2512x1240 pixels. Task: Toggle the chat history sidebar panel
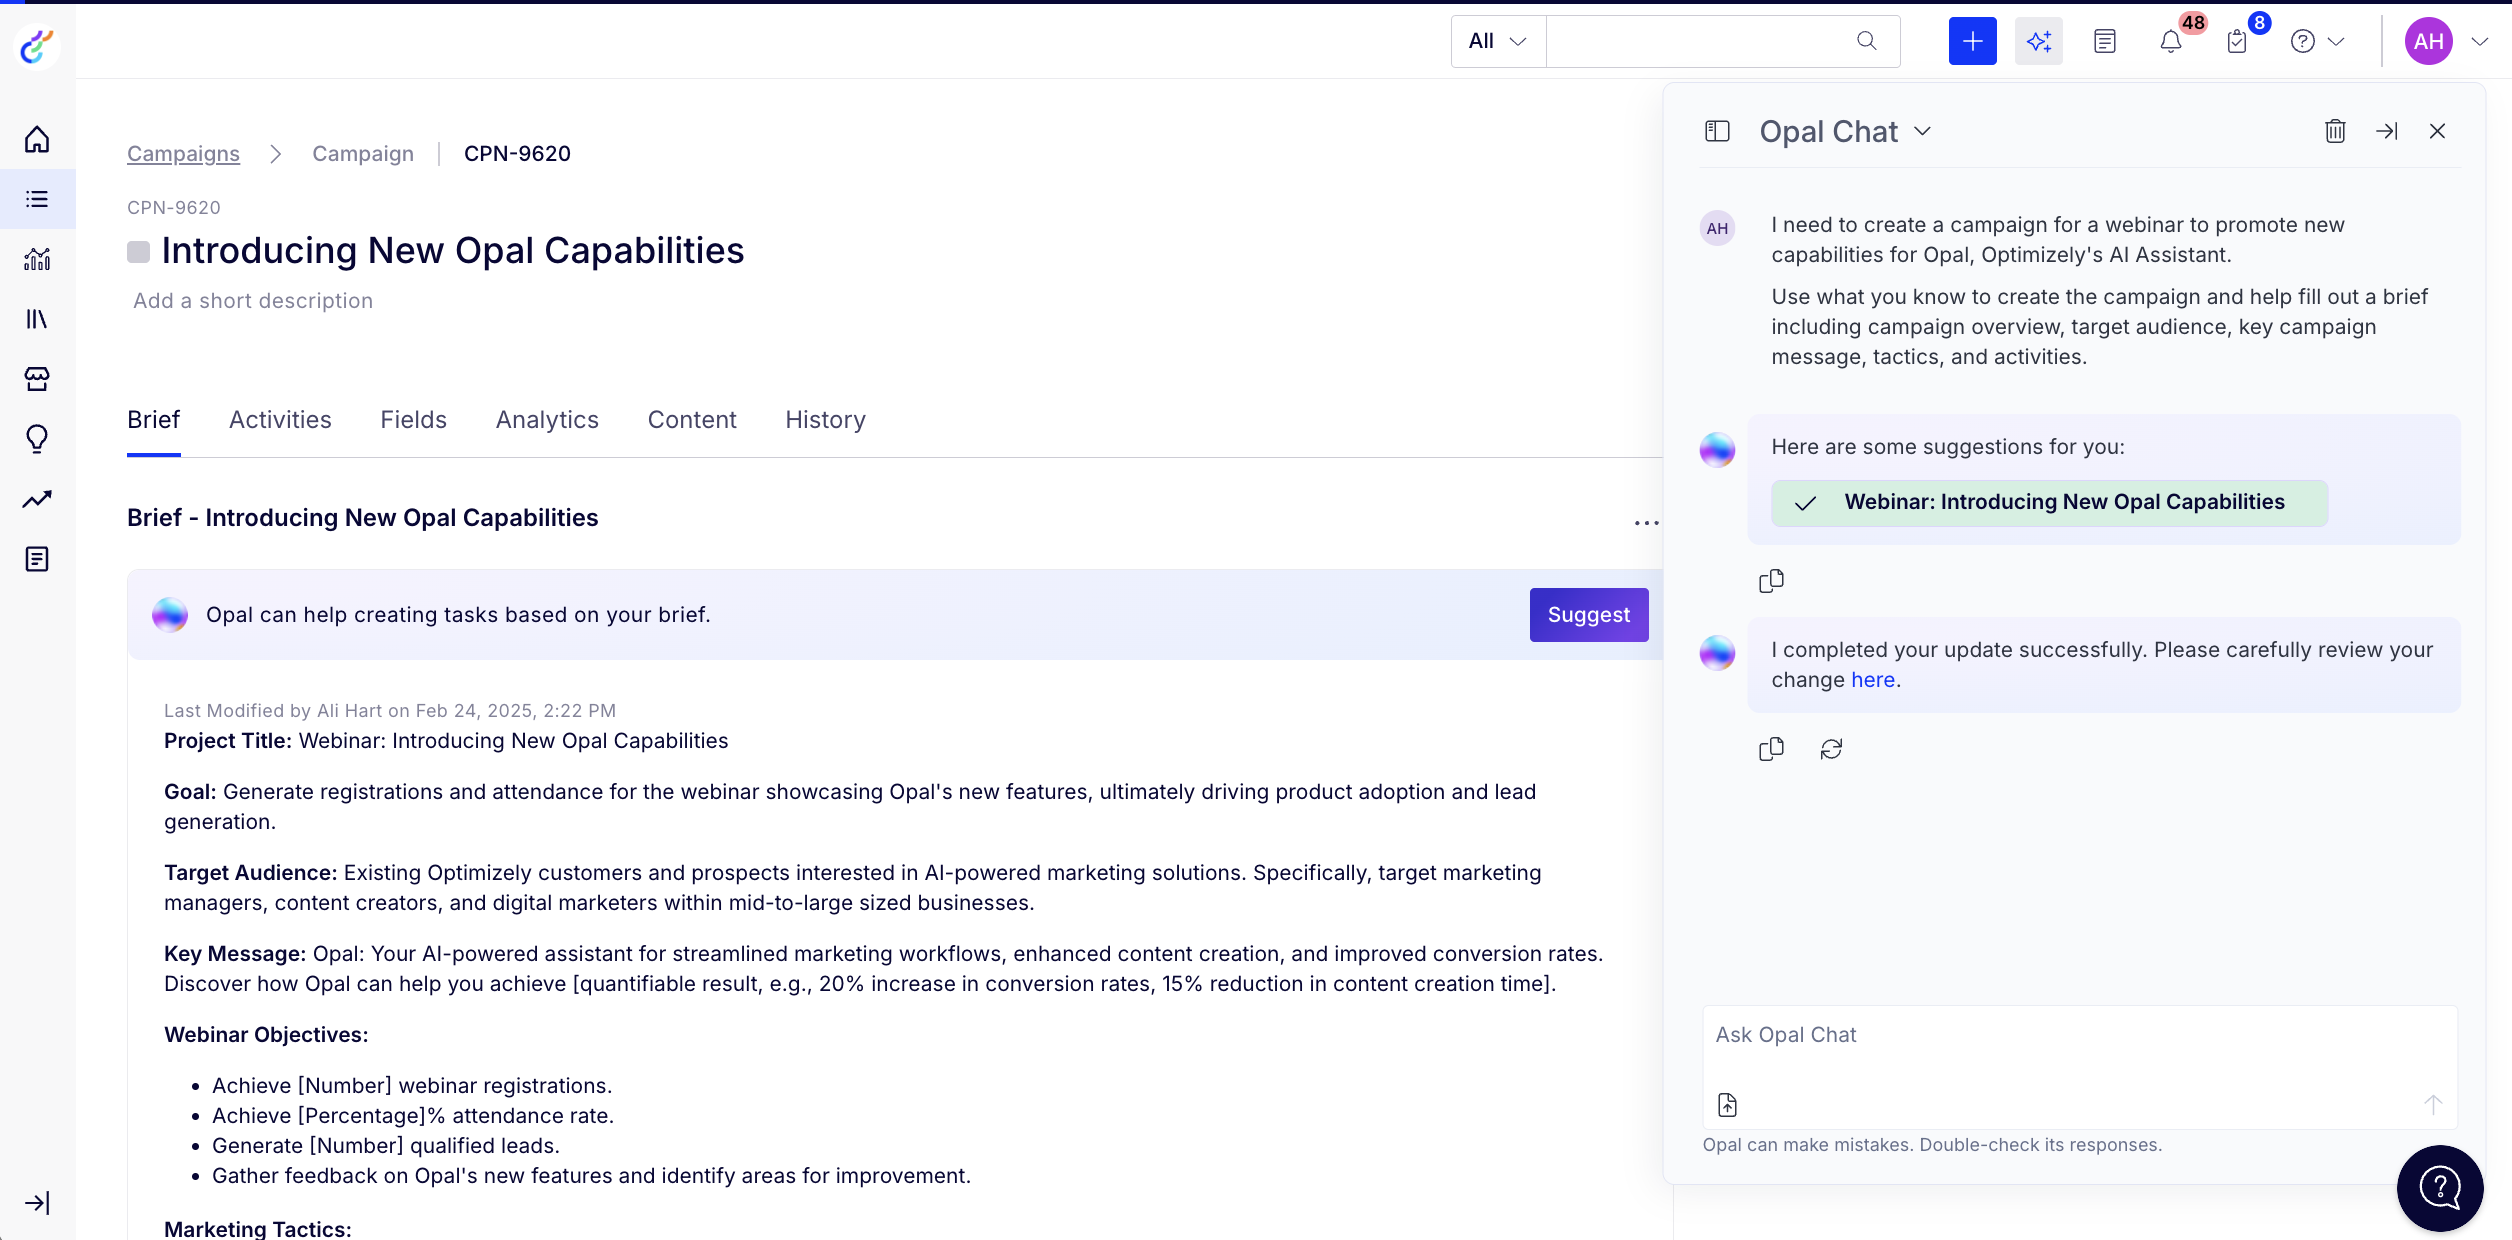coord(1717,131)
